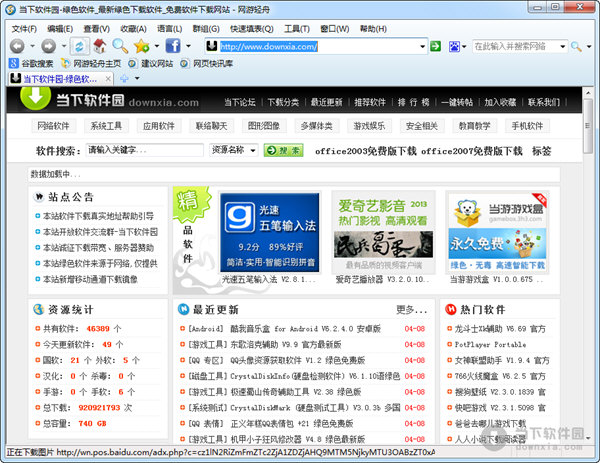This screenshot has height=463, width=600.
Task: Click the green Go arrow beside the address bar
Action: coord(435,46)
